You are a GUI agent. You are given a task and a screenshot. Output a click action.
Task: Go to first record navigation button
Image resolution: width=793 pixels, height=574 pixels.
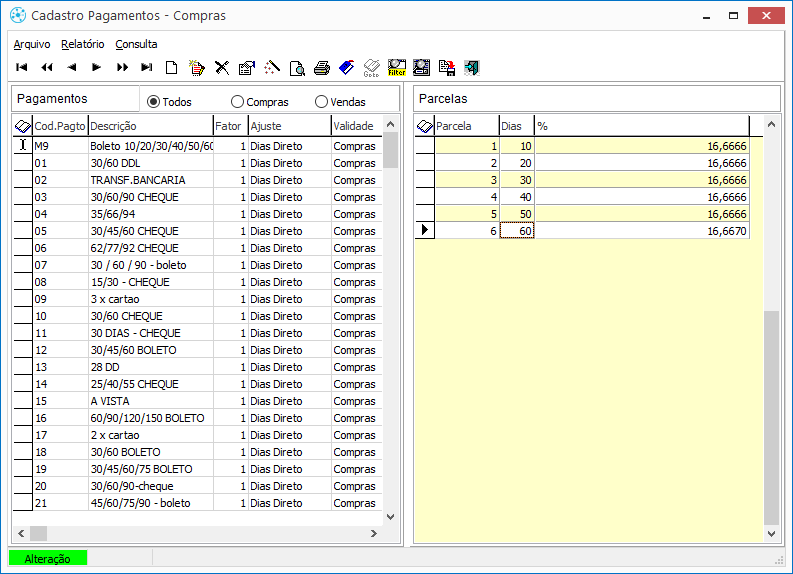coord(22,68)
